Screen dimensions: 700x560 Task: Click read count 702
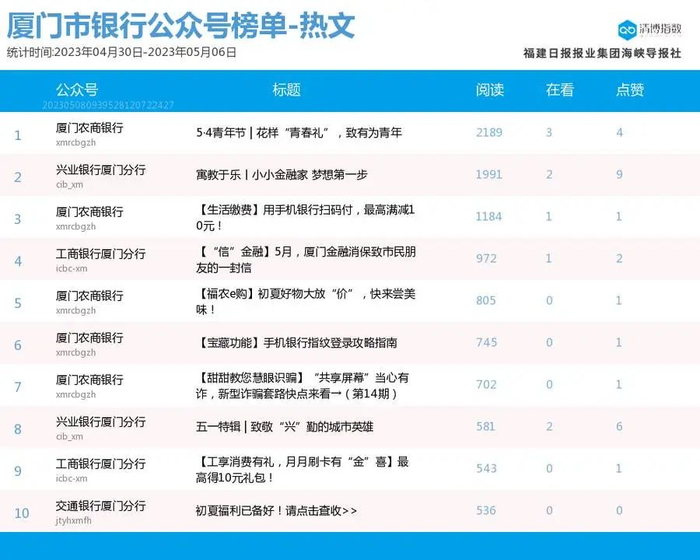[x=486, y=384]
